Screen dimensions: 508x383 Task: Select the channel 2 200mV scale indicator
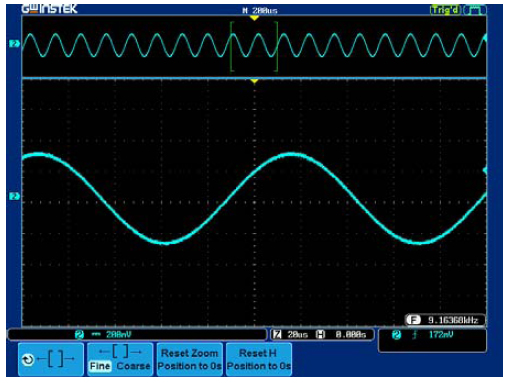(103, 334)
